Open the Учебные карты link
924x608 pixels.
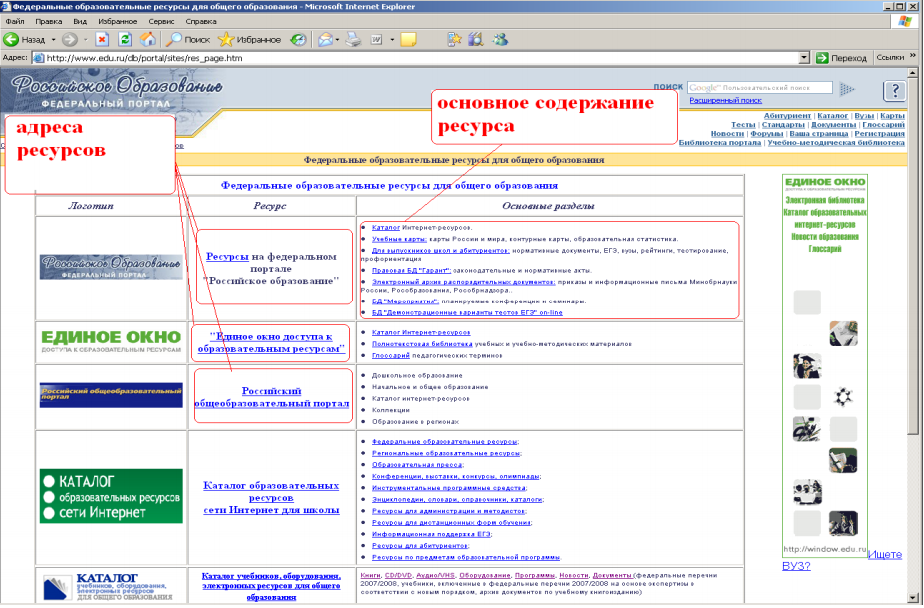[x=399, y=239]
